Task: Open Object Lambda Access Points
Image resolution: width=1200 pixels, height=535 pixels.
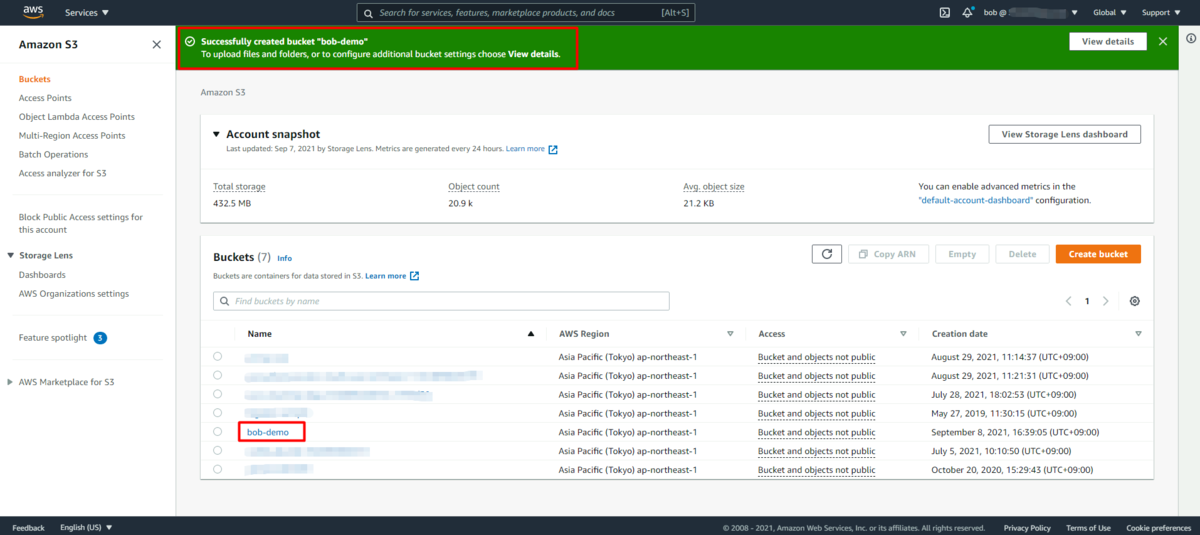Action: pyautogui.click(x=76, y=117)
